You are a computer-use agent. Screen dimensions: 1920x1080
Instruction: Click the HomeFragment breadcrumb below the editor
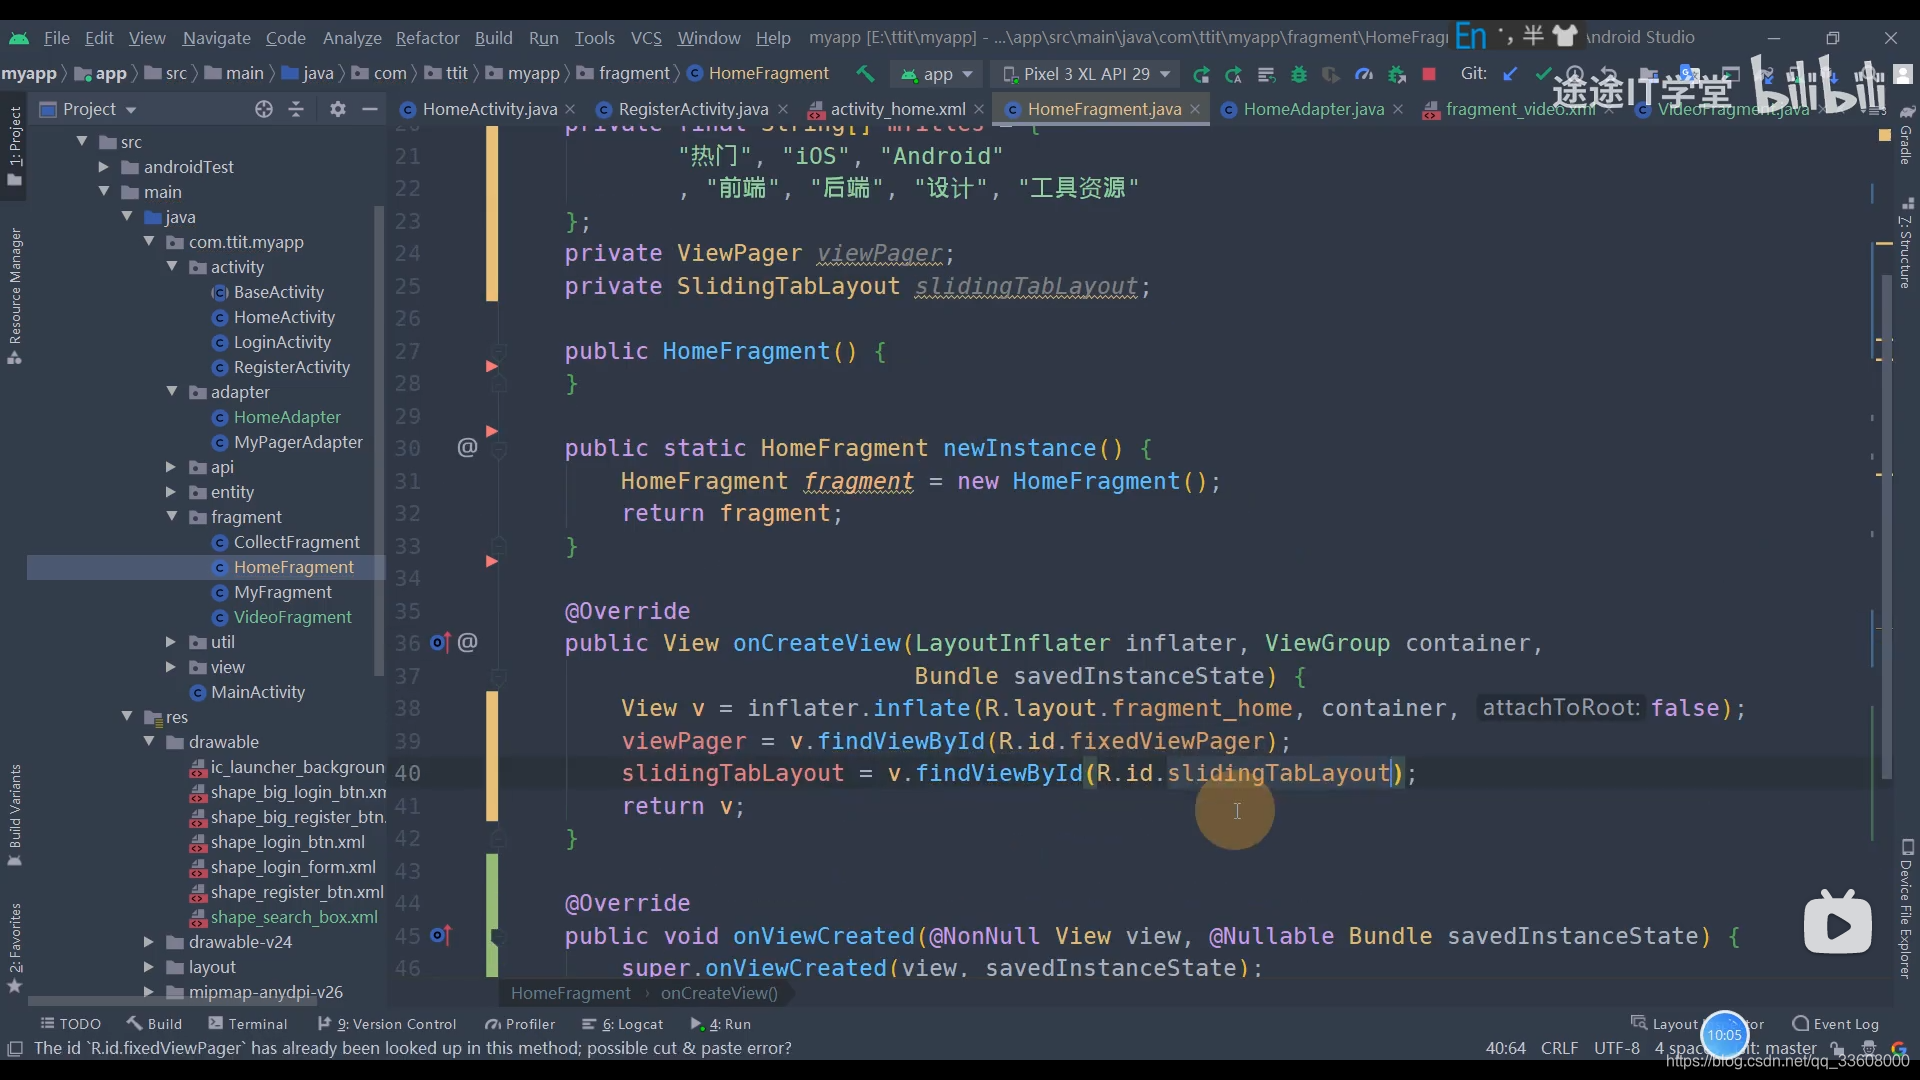(x=570, y=993)
